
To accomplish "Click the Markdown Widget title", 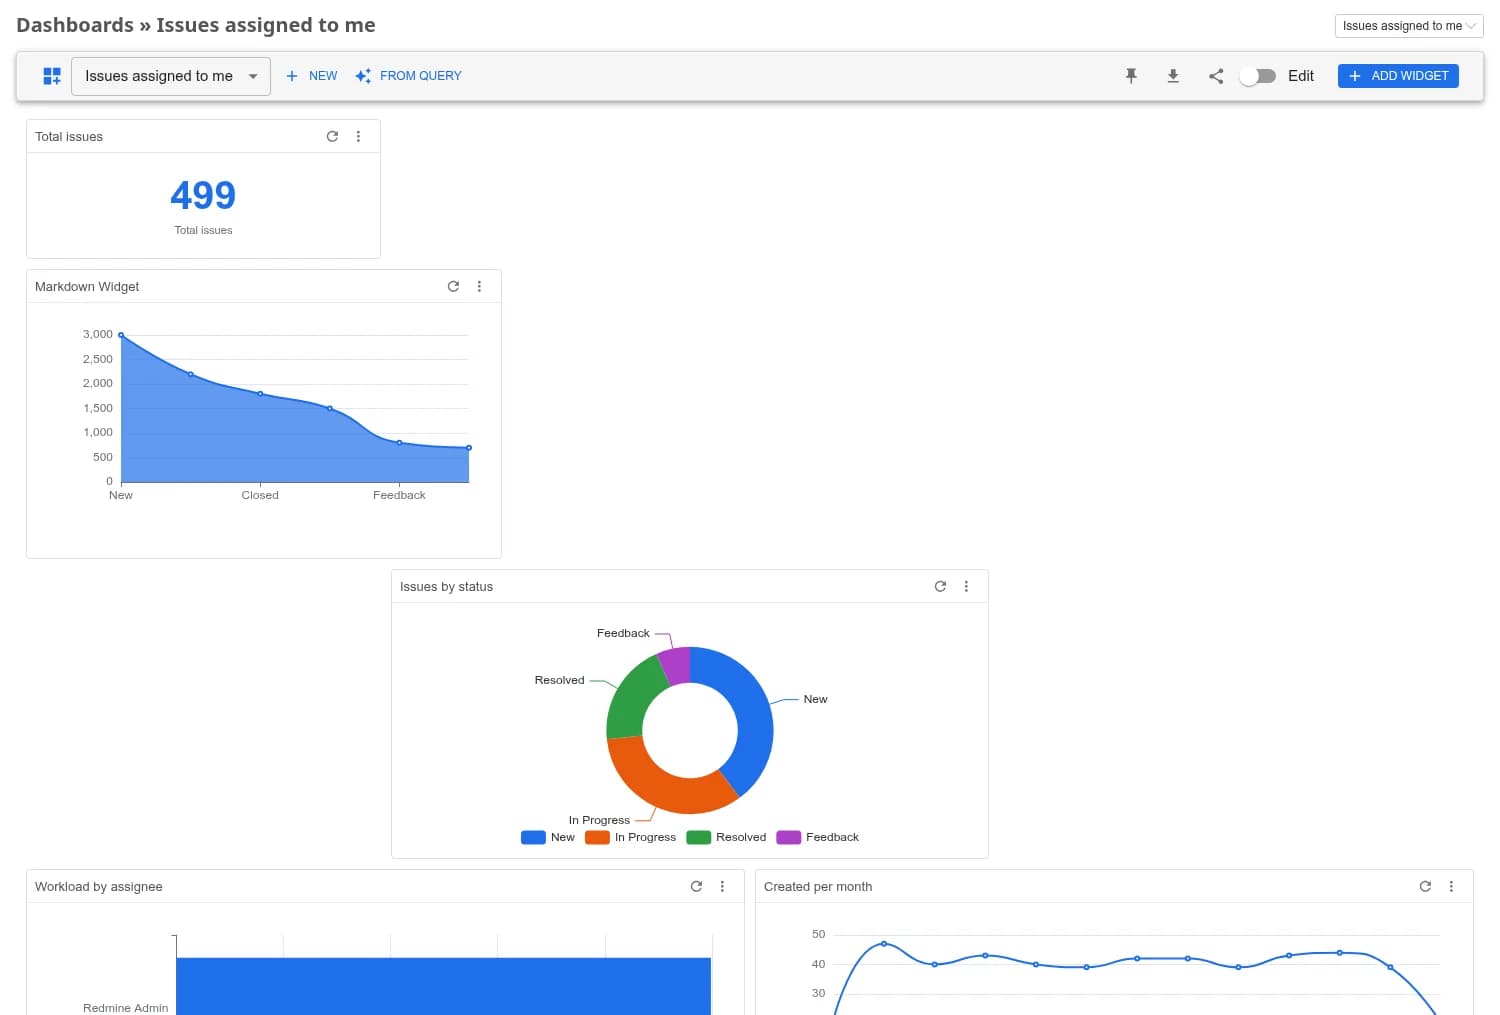I will coord(87,286).
